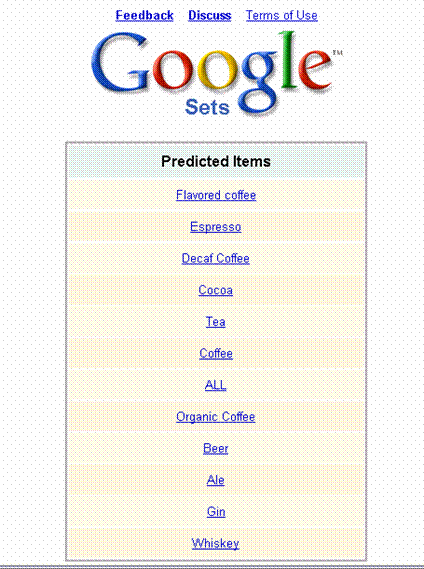The width and height of the screenshot is (424, 569).
Task: Select the Flavored coffee predicted item
Action: coord(216,195)
